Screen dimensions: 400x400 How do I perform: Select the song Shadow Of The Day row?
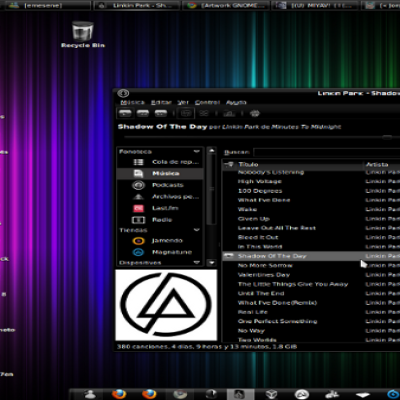311,256
